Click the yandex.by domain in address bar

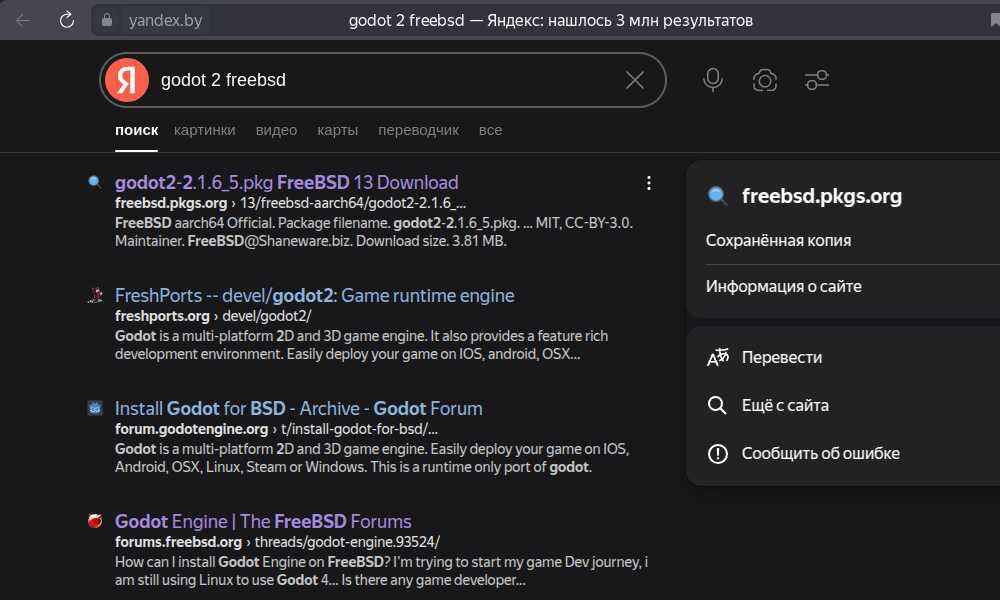pyautogui.click(x=165, y=20)
